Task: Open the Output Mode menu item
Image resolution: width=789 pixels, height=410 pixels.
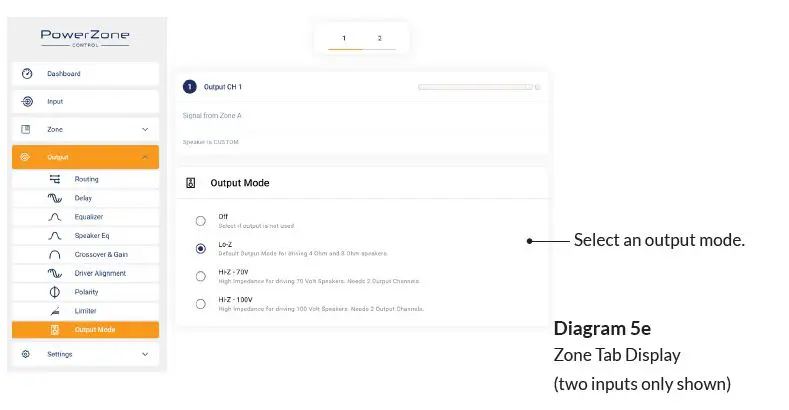Action: (x=94, y=330)
